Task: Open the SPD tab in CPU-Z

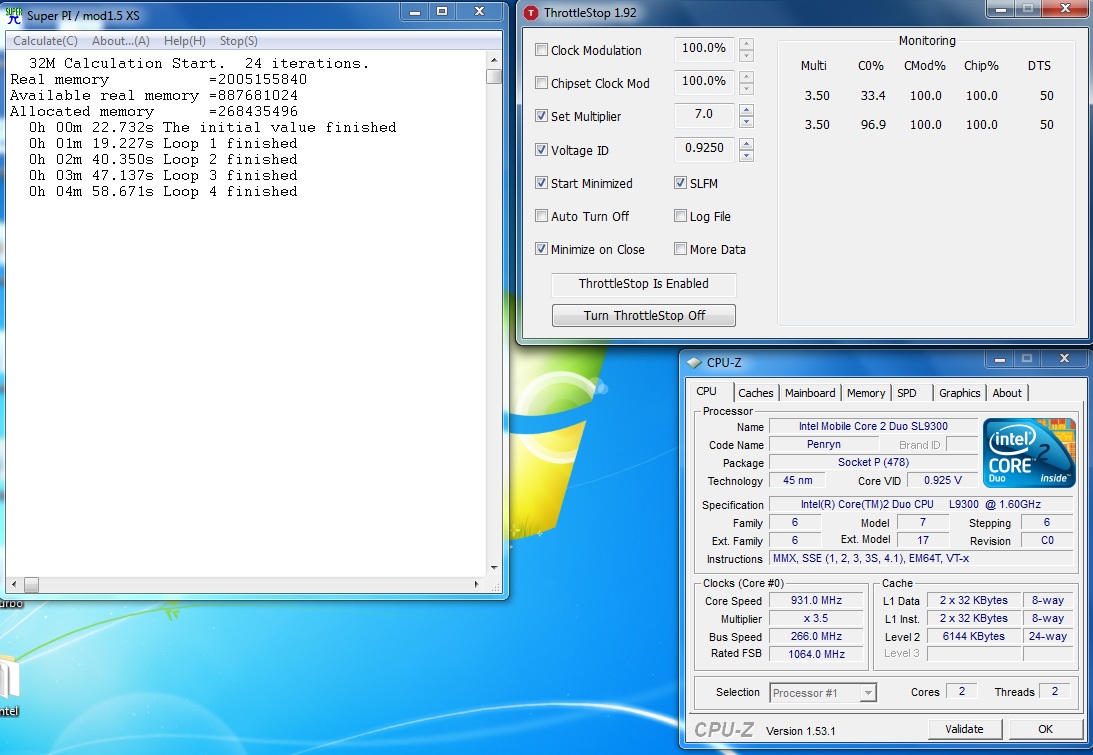Action: click(907, 393)
